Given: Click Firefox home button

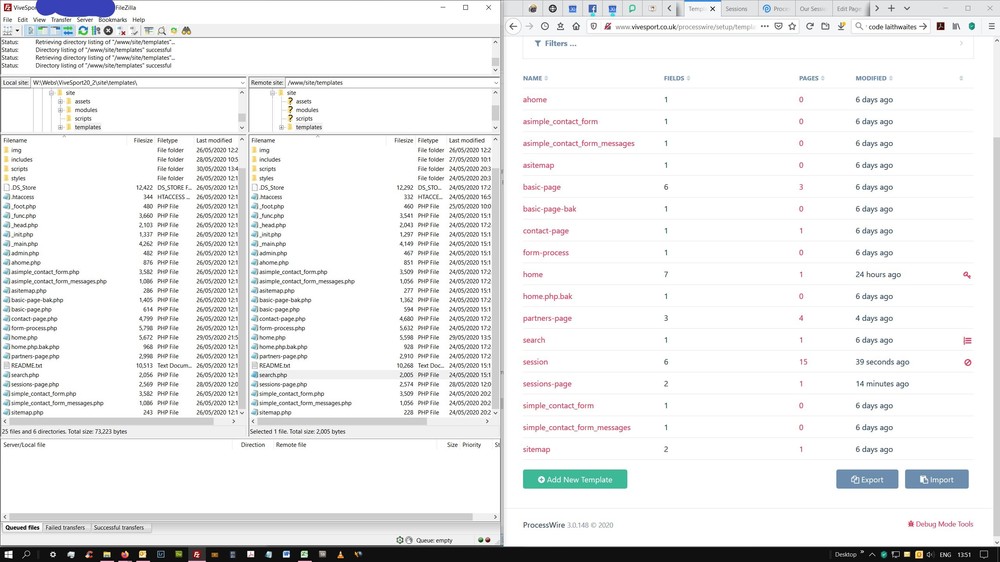Looking at the screenshot, I should [x=576, y=27].
